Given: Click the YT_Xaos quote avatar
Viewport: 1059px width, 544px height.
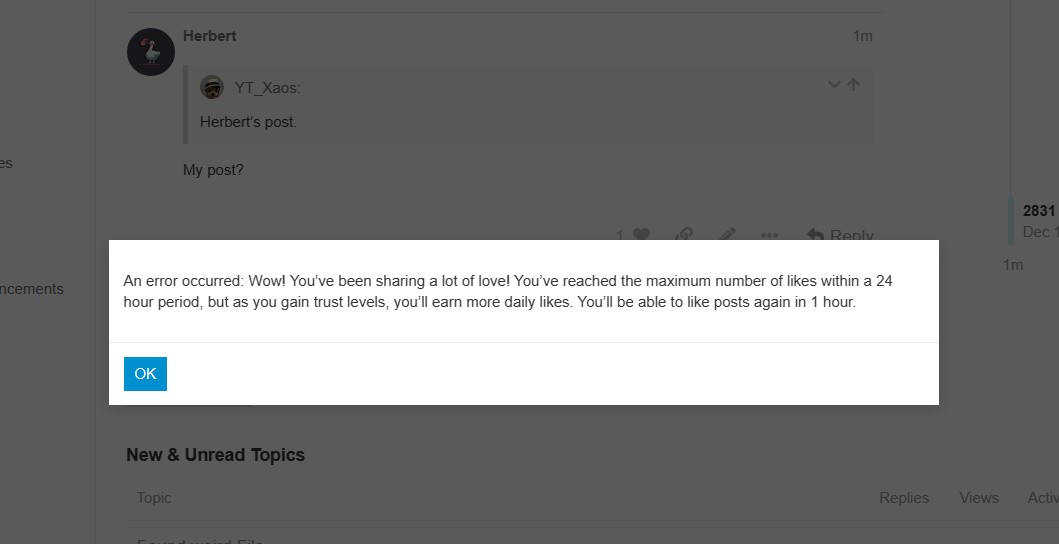Looking at the screenshot, I should (212, 87).
